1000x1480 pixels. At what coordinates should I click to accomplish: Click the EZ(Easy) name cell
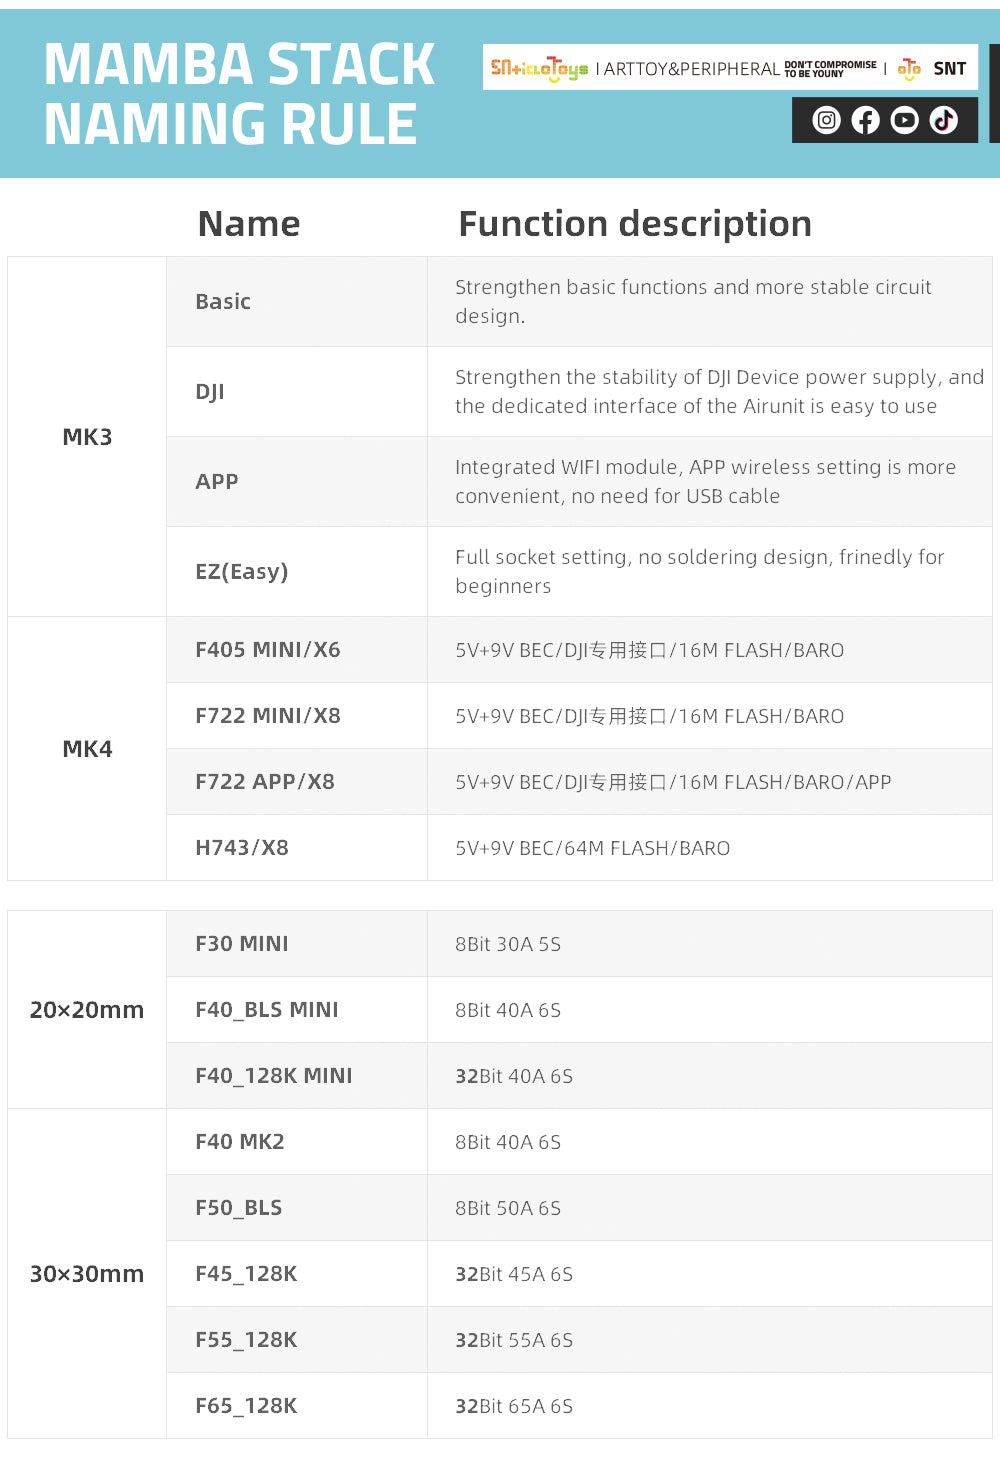[x=242, y=571]
